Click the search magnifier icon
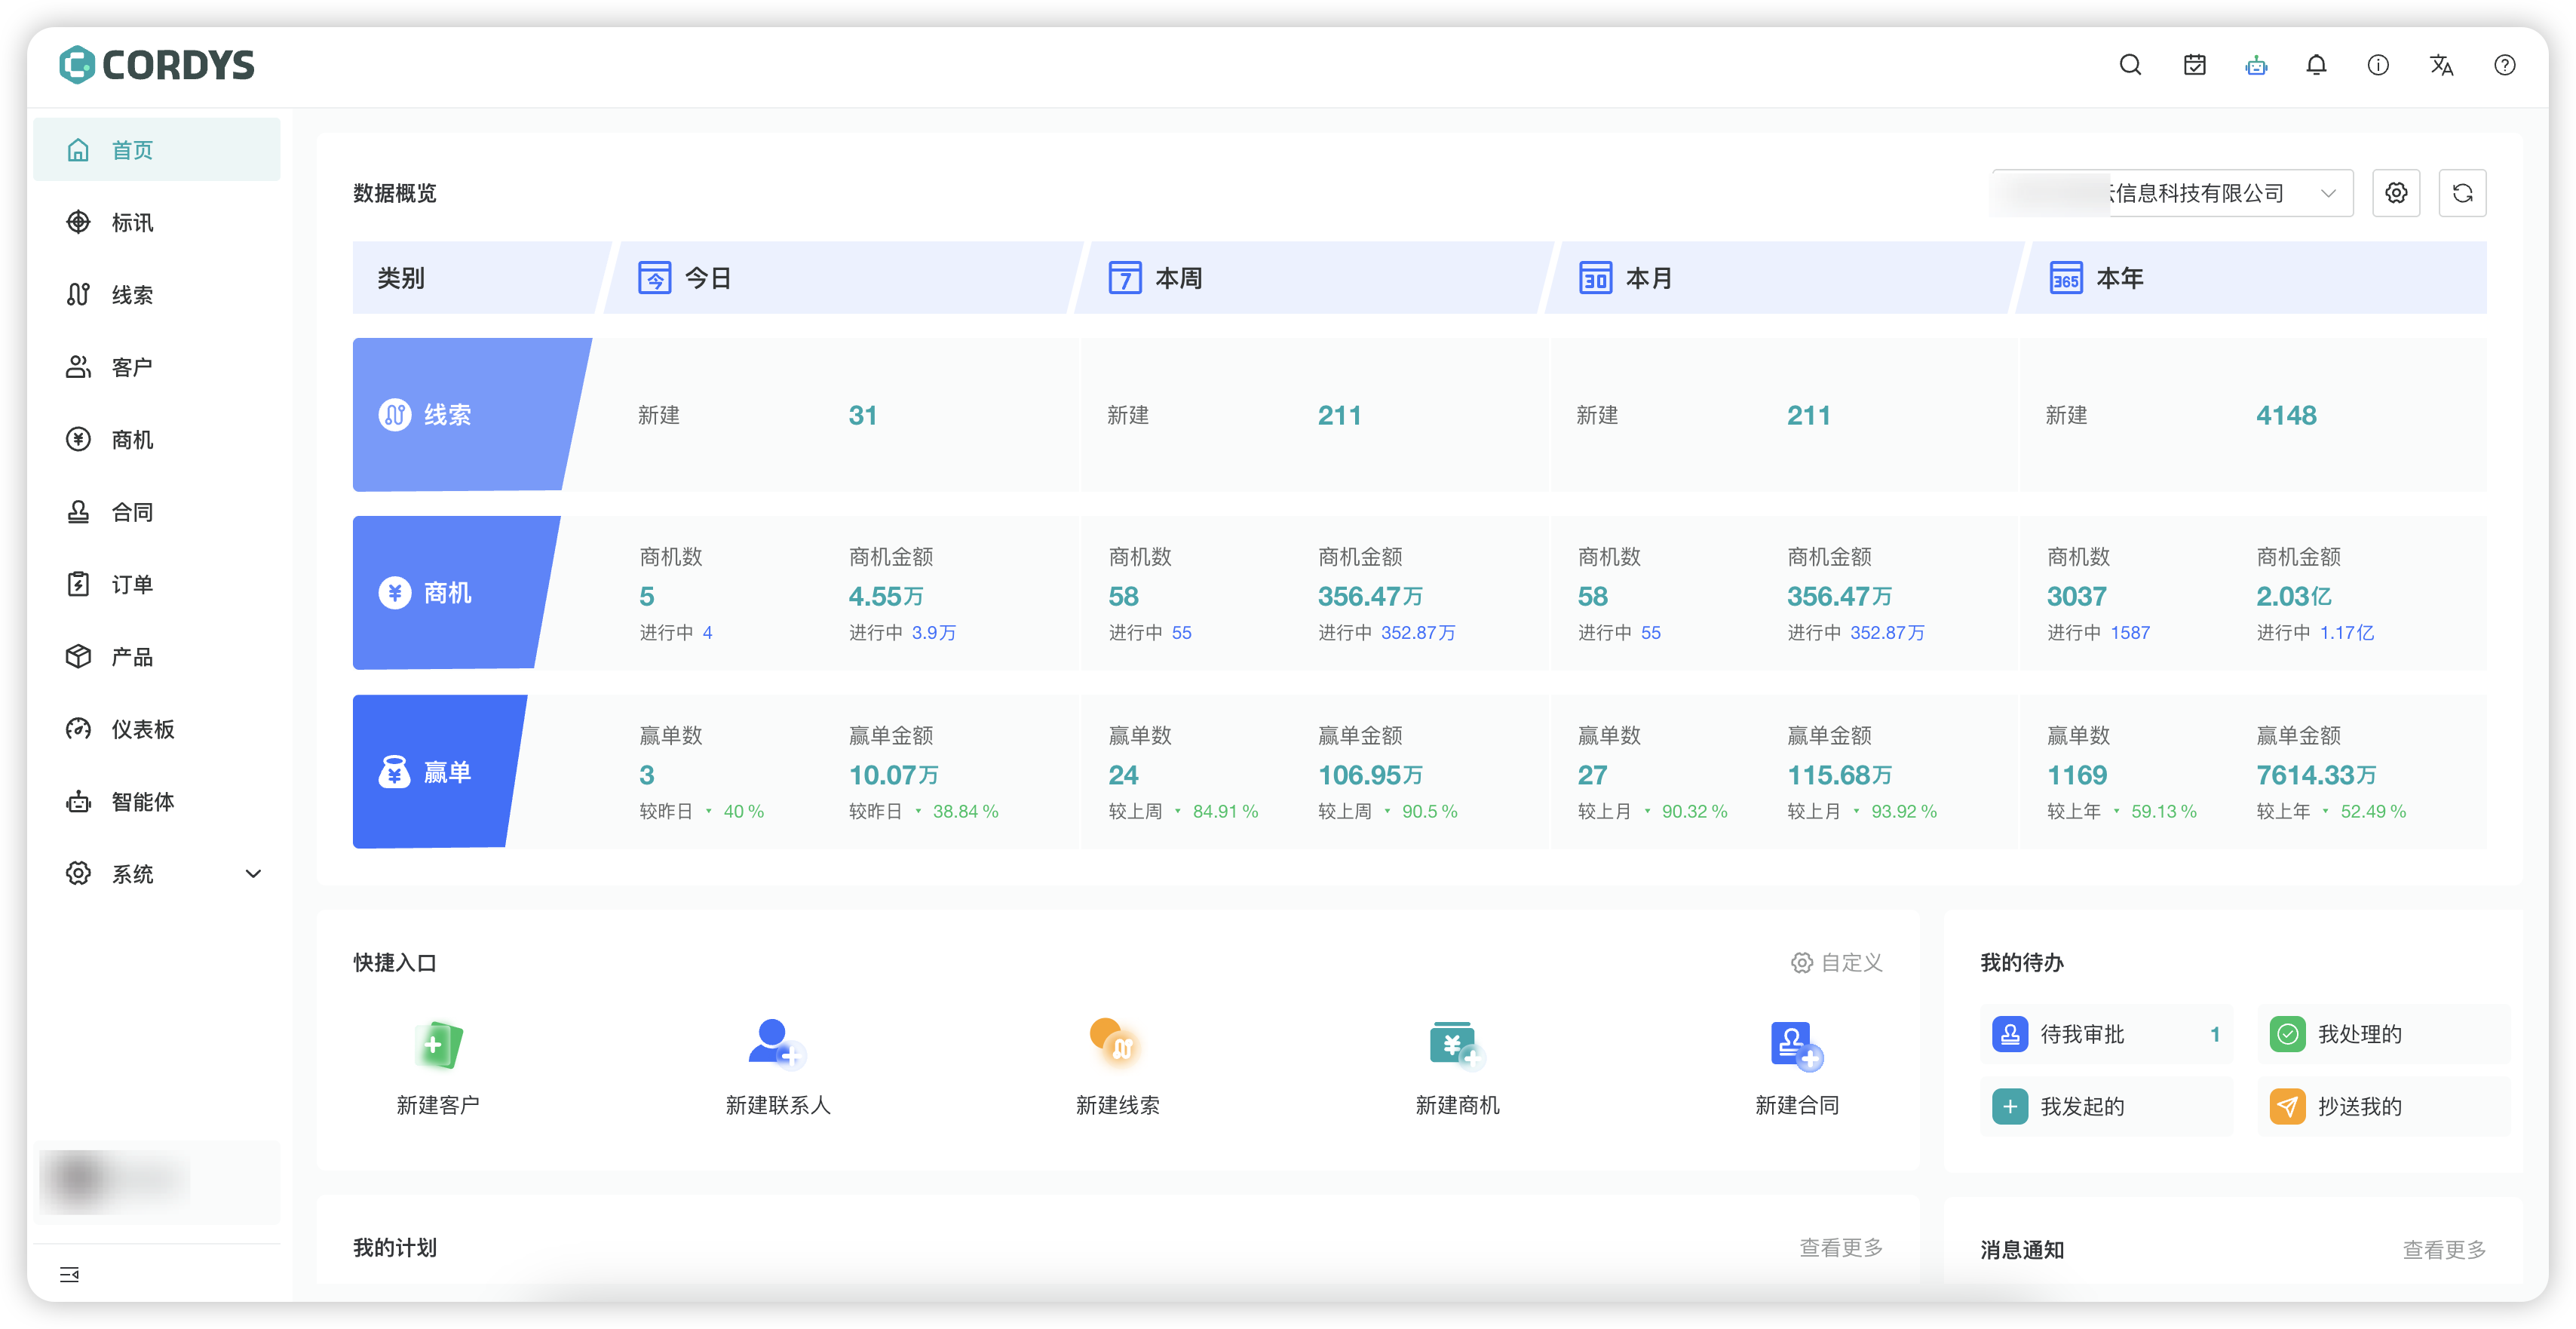This screenshot has width=2576, height=1329. coord(2130,65)
